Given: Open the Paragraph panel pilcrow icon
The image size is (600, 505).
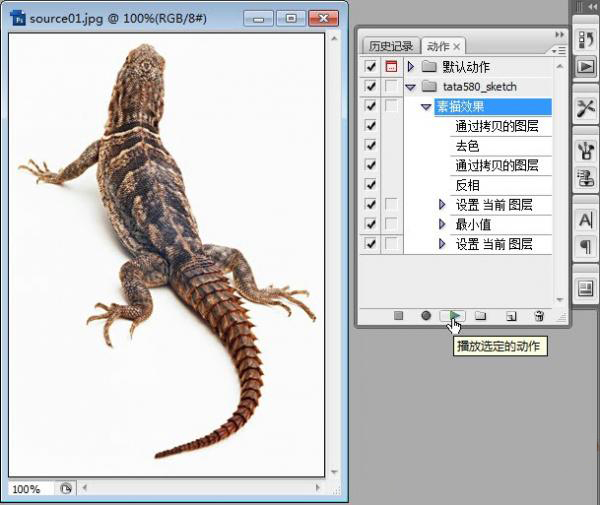Looking at the screenshot, I should tap(585, 247).
